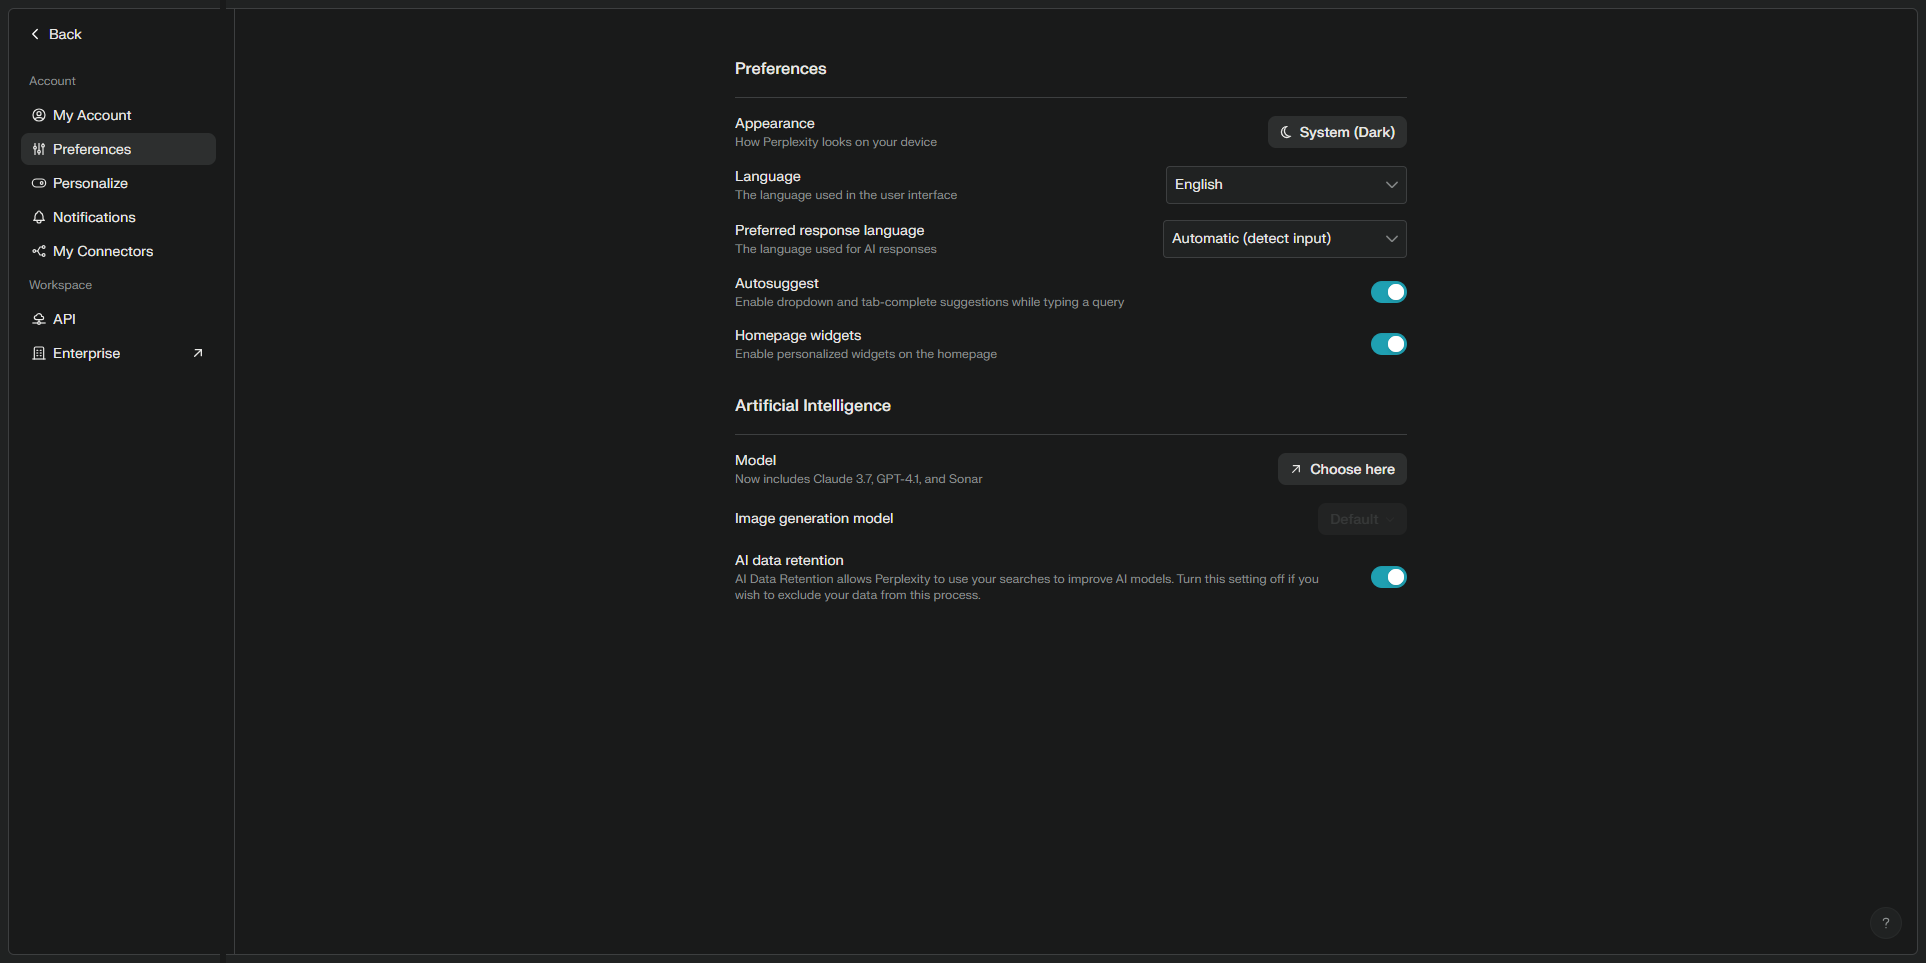Go Back from settings
The width and height of the screenshot is (1926, 963).
[x=56, y=34]
